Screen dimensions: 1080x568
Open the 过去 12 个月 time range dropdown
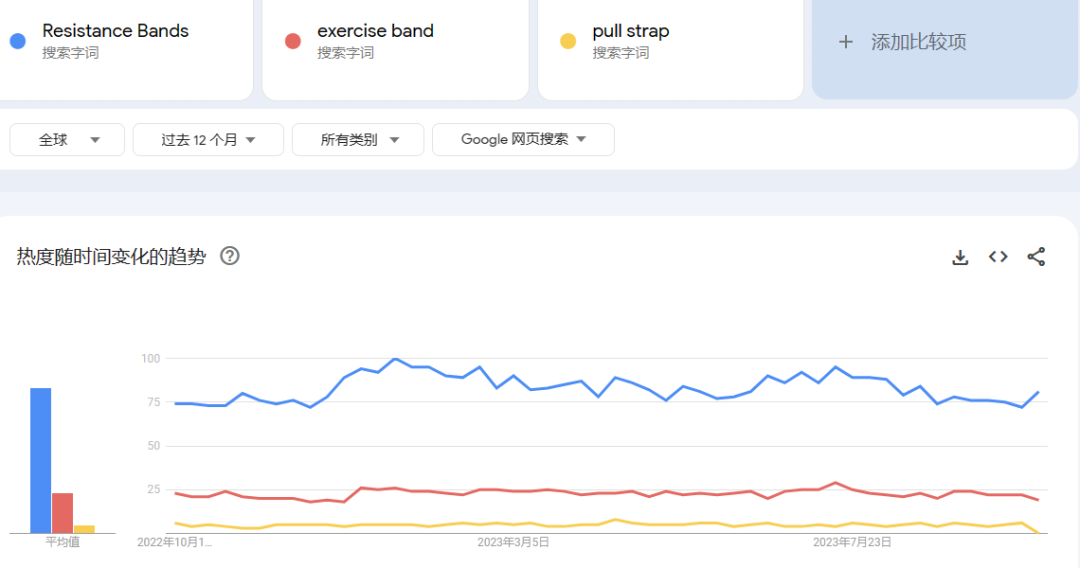tap(208, 140)
